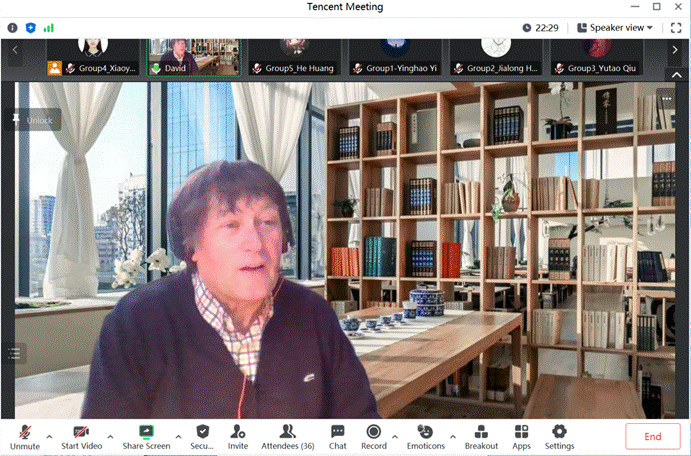Expand the Speaker view dropdown
Screen dimensions: 691x456
(620, 28)
